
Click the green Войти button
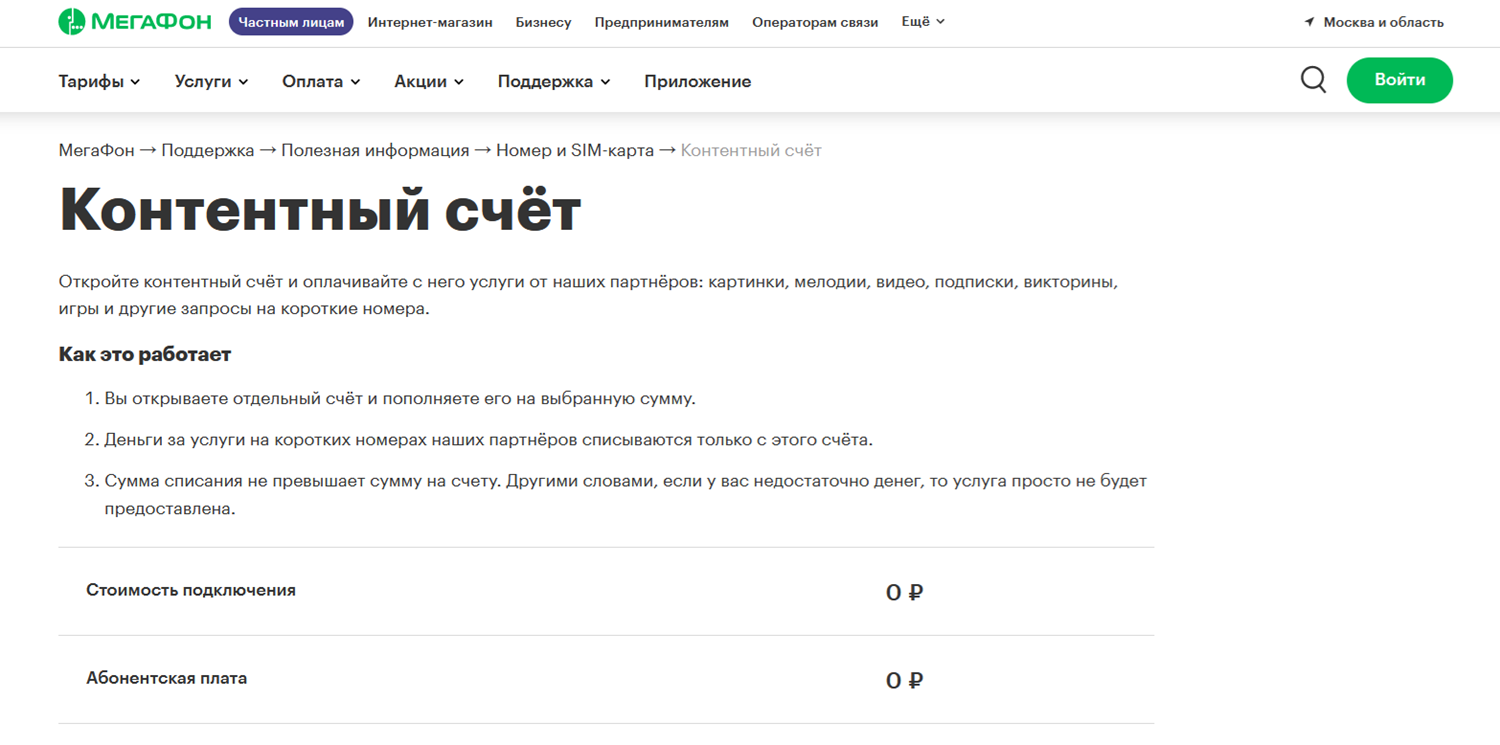[1400, 80]
